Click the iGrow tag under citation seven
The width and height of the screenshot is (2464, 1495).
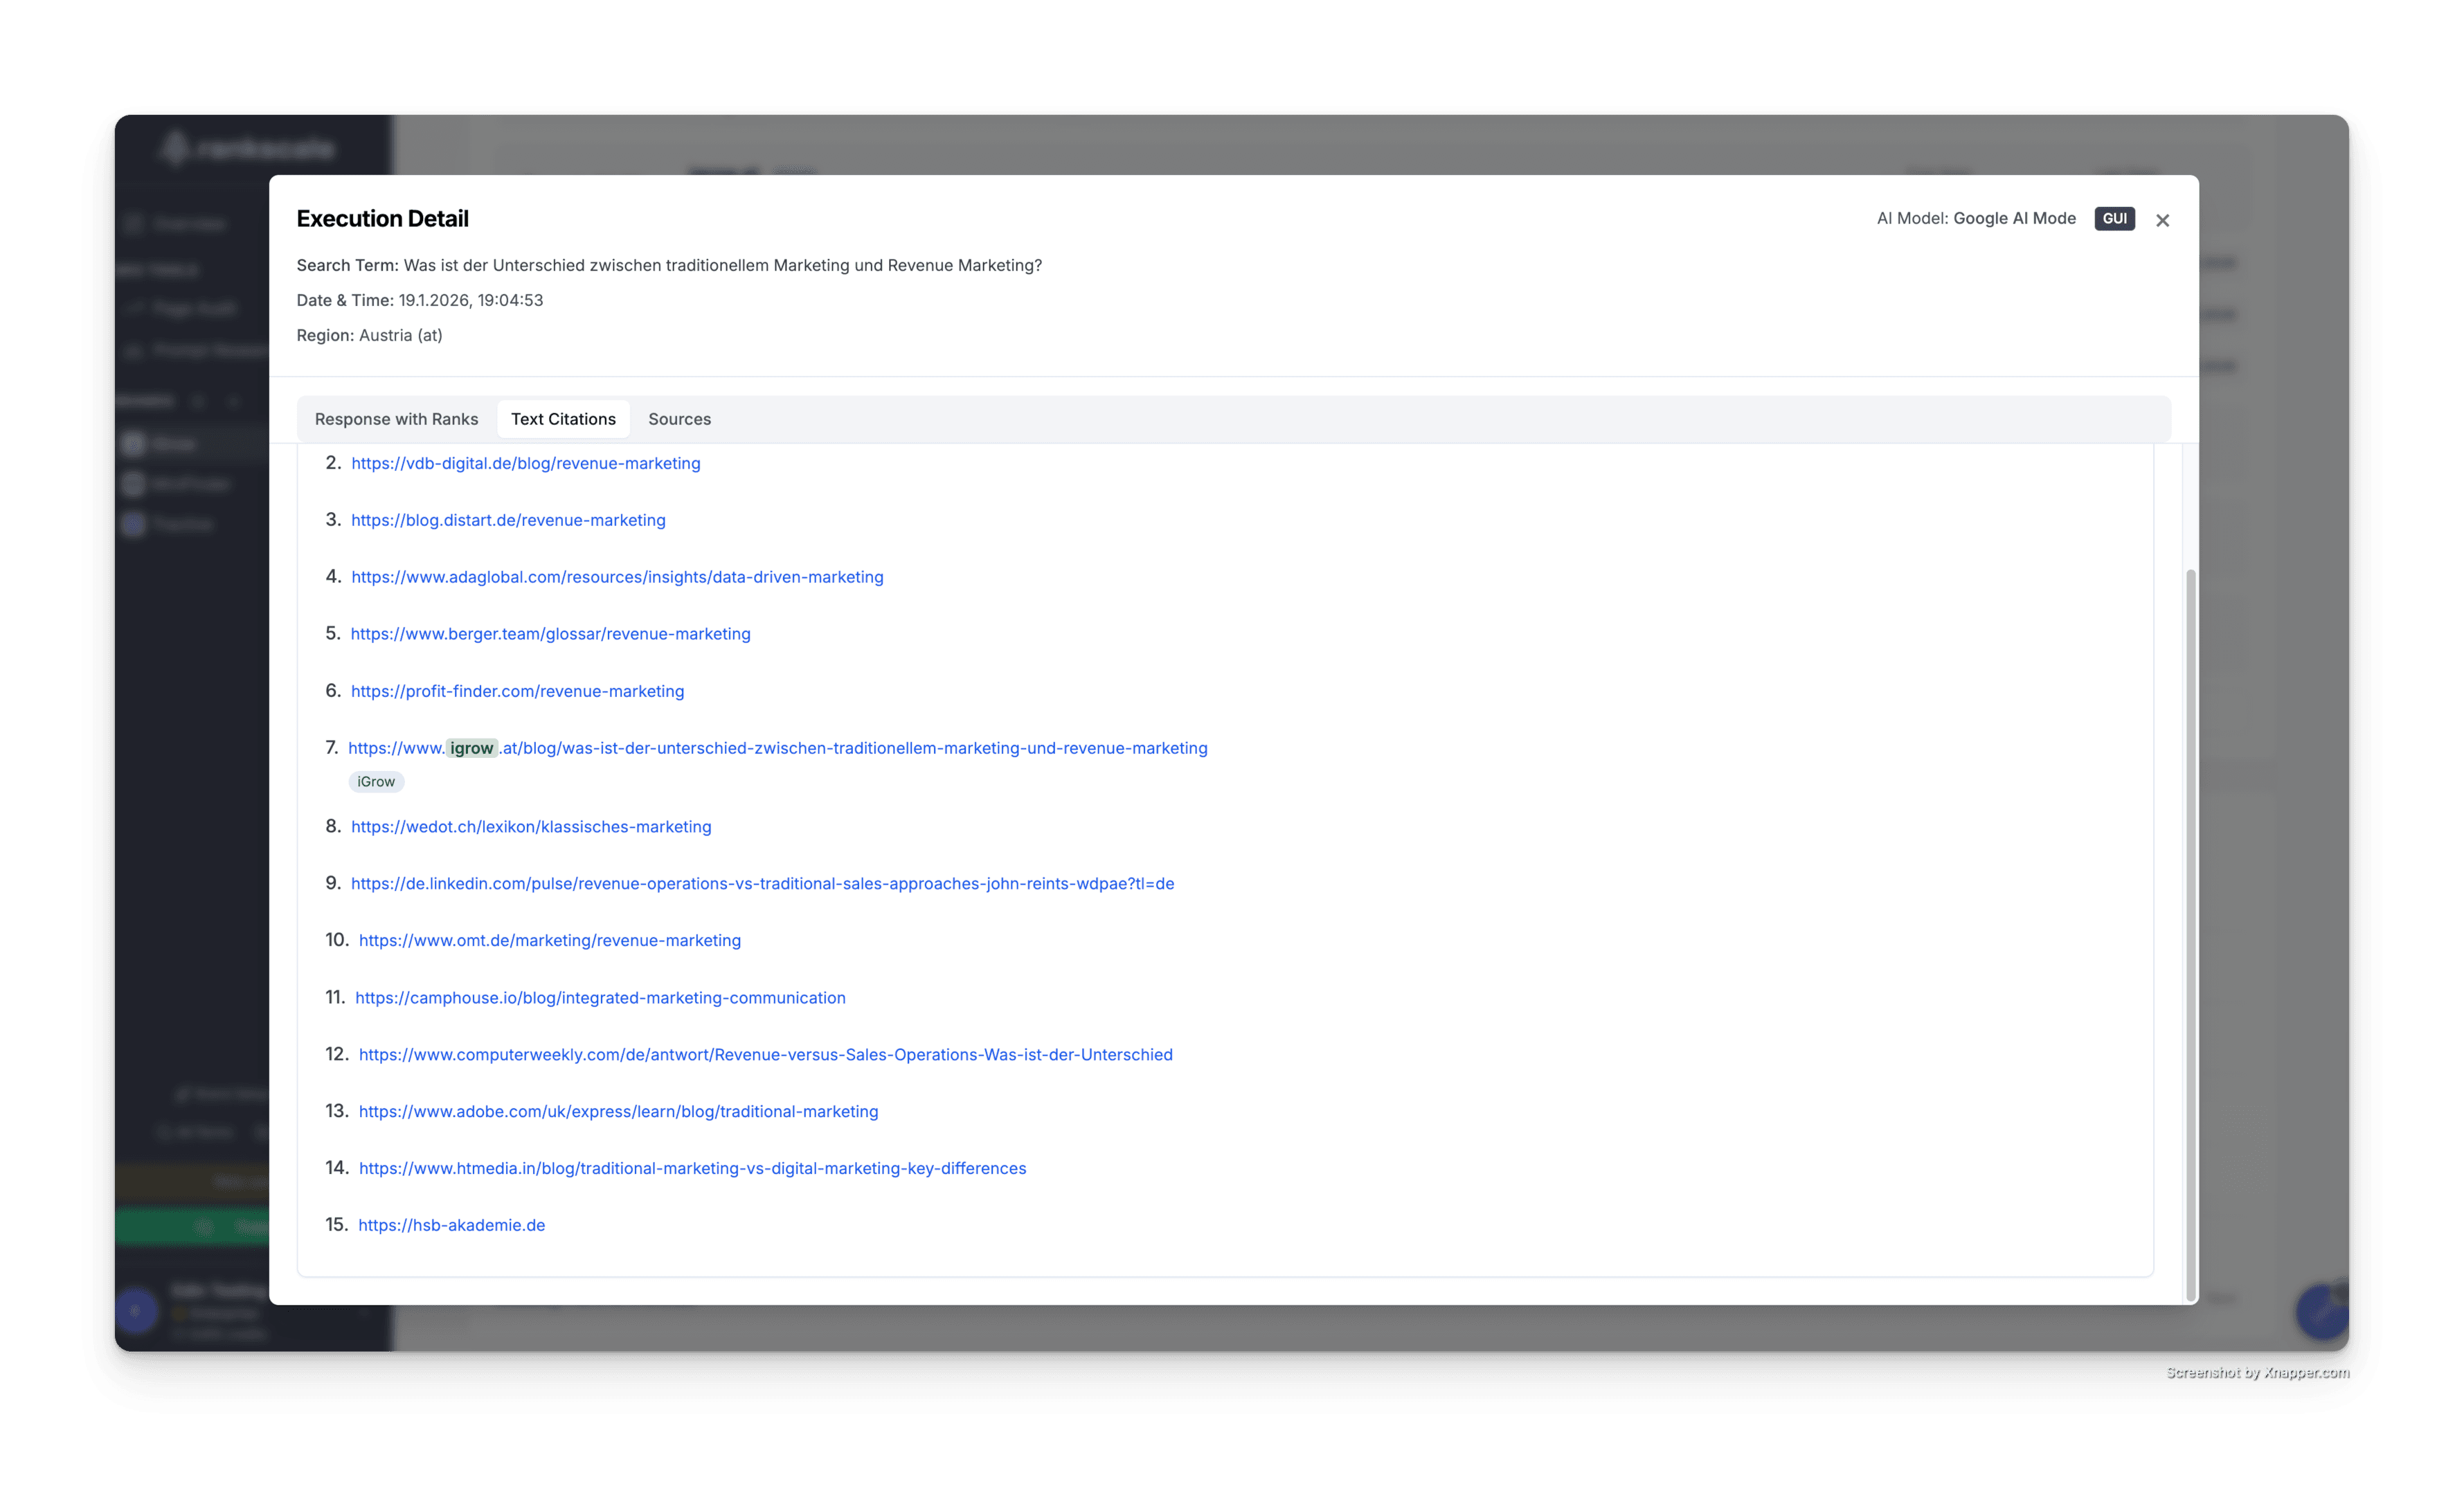[376, 781]
